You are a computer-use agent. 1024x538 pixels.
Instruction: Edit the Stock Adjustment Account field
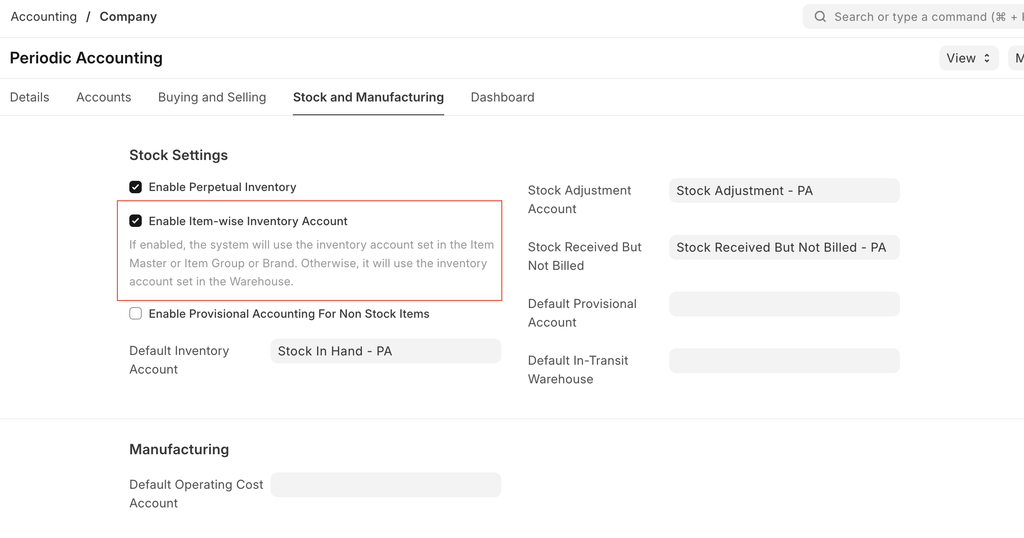(x=784, y=191)
